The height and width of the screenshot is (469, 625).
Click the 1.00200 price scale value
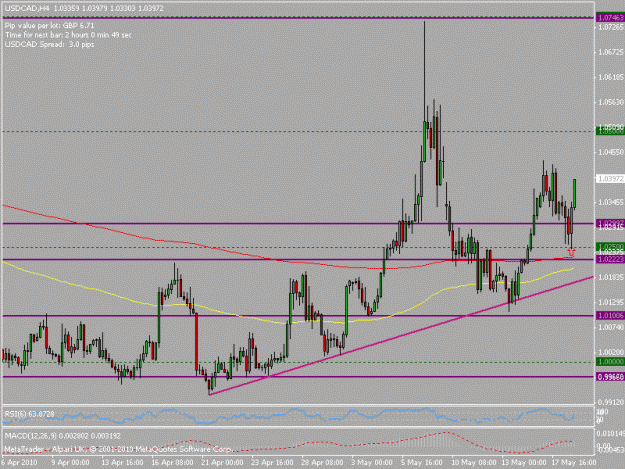pos(611,352)
